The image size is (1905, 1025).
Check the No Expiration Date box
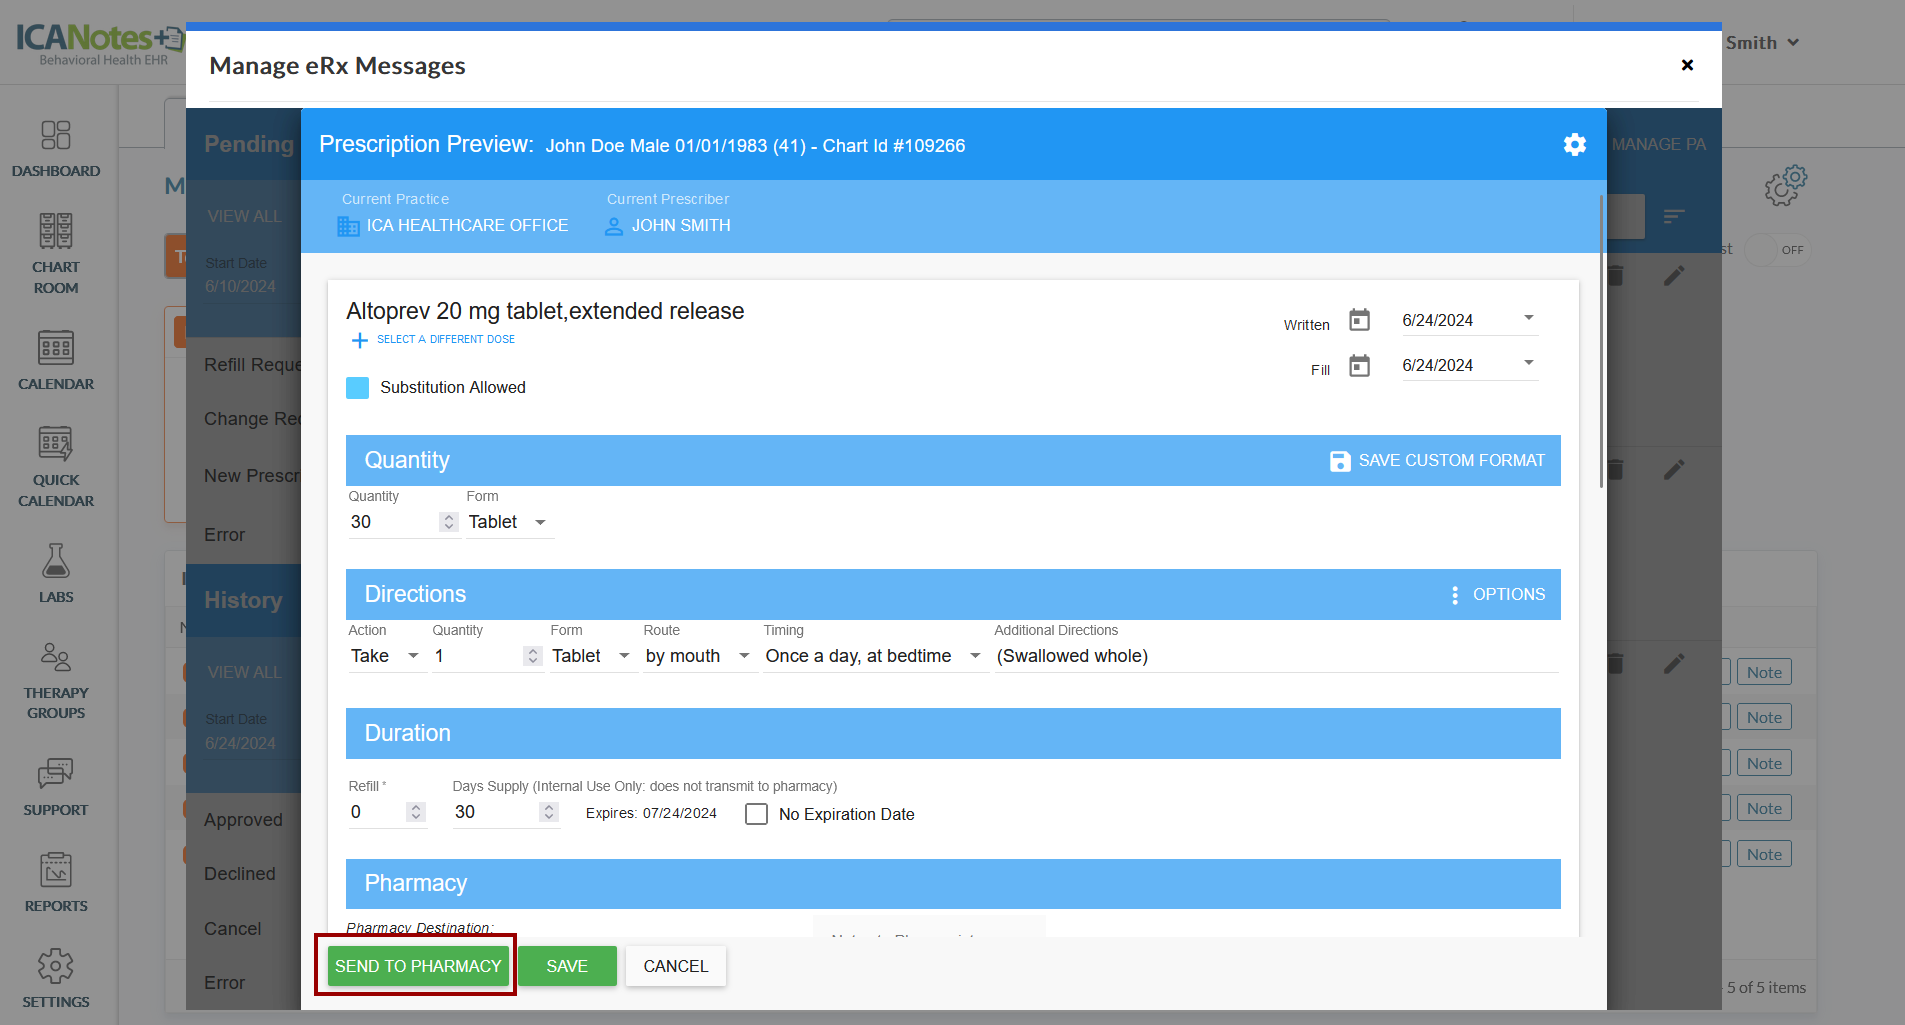pos(757,814)
